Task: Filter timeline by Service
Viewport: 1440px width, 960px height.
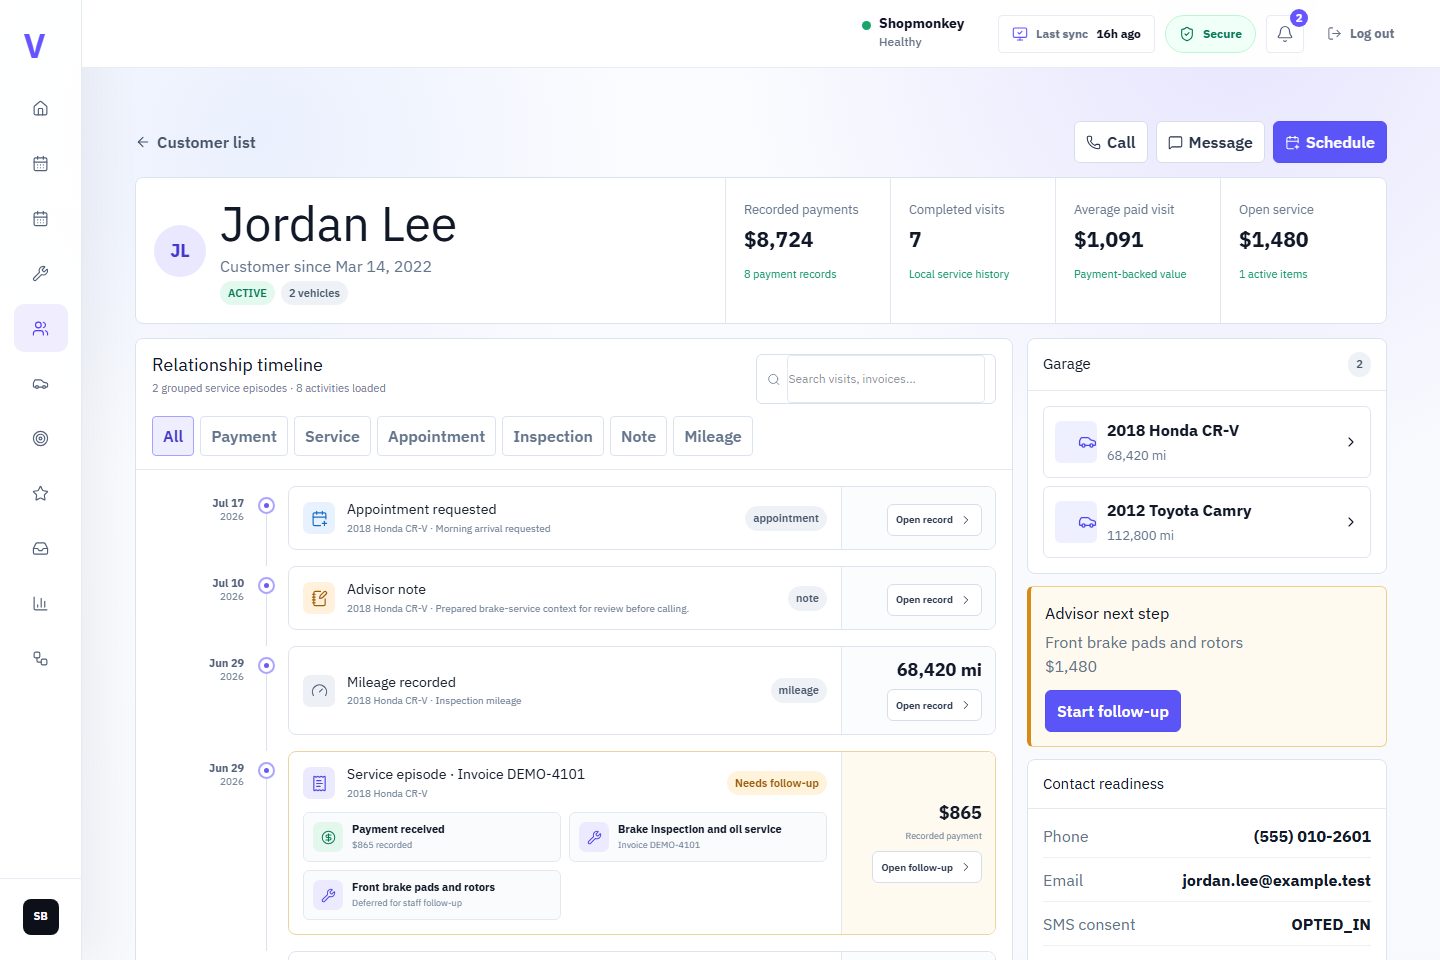Action: (332, 436)
